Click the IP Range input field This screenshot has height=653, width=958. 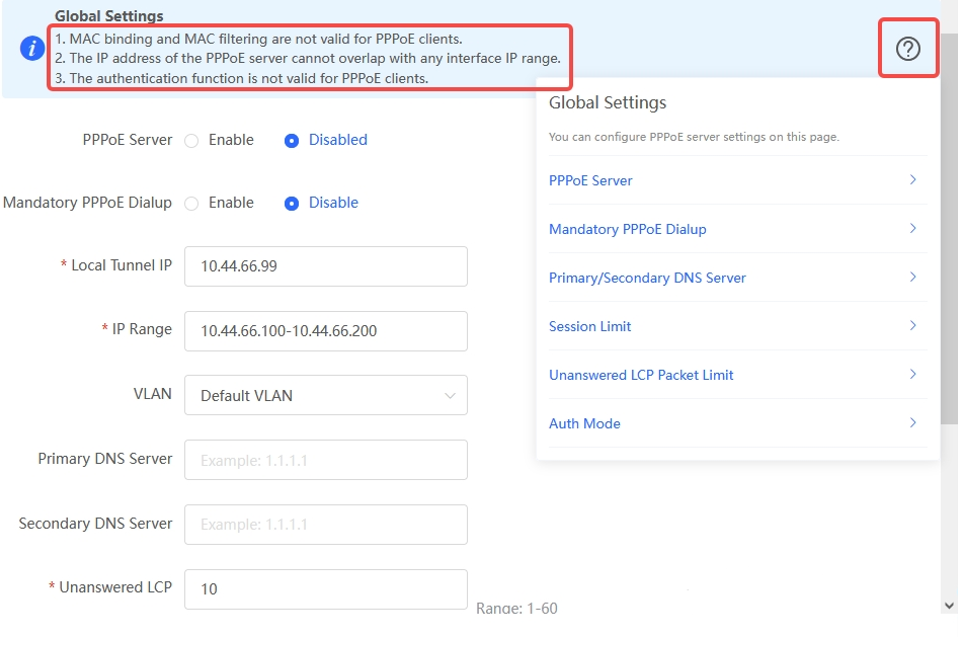coord(325,331)
